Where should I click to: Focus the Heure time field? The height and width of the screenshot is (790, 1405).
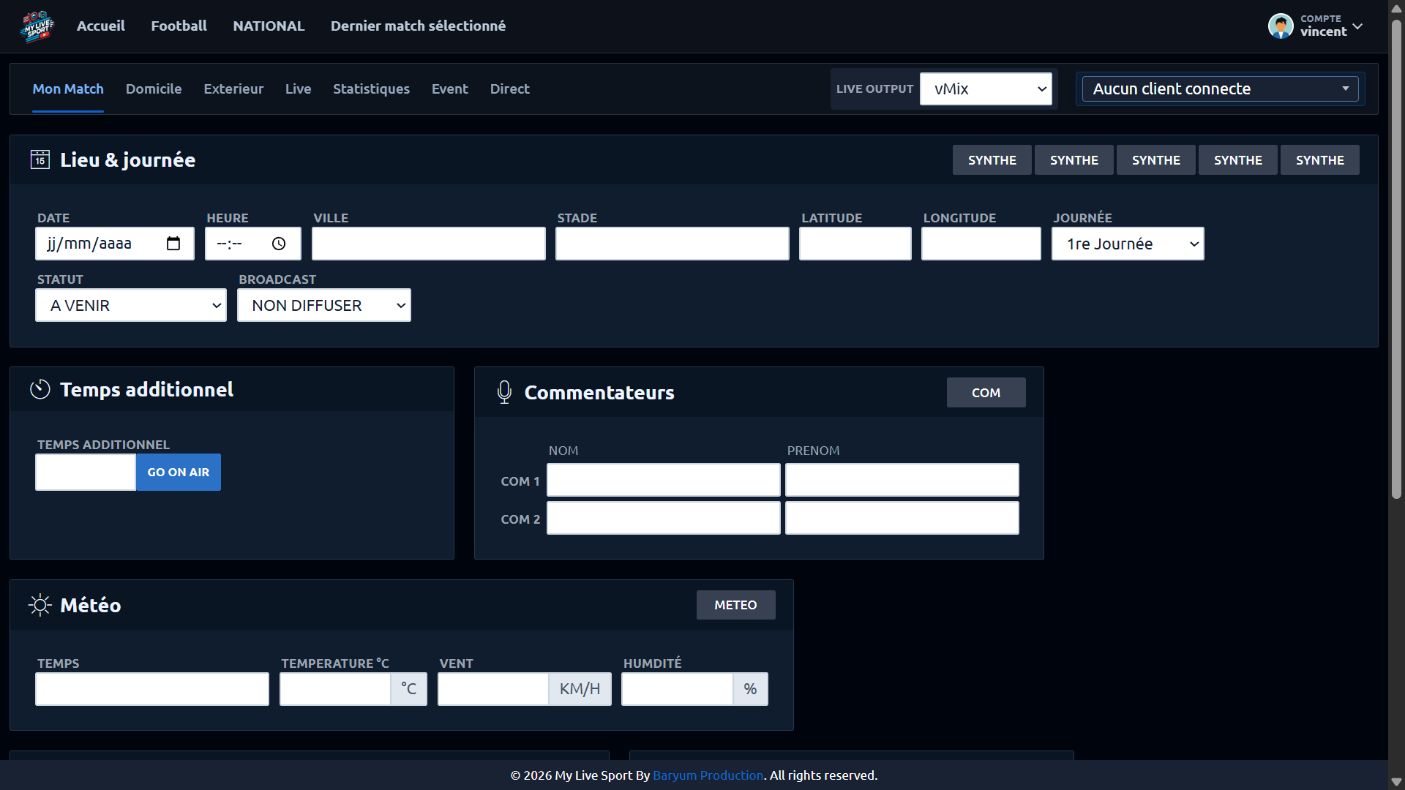pos(253,244)
